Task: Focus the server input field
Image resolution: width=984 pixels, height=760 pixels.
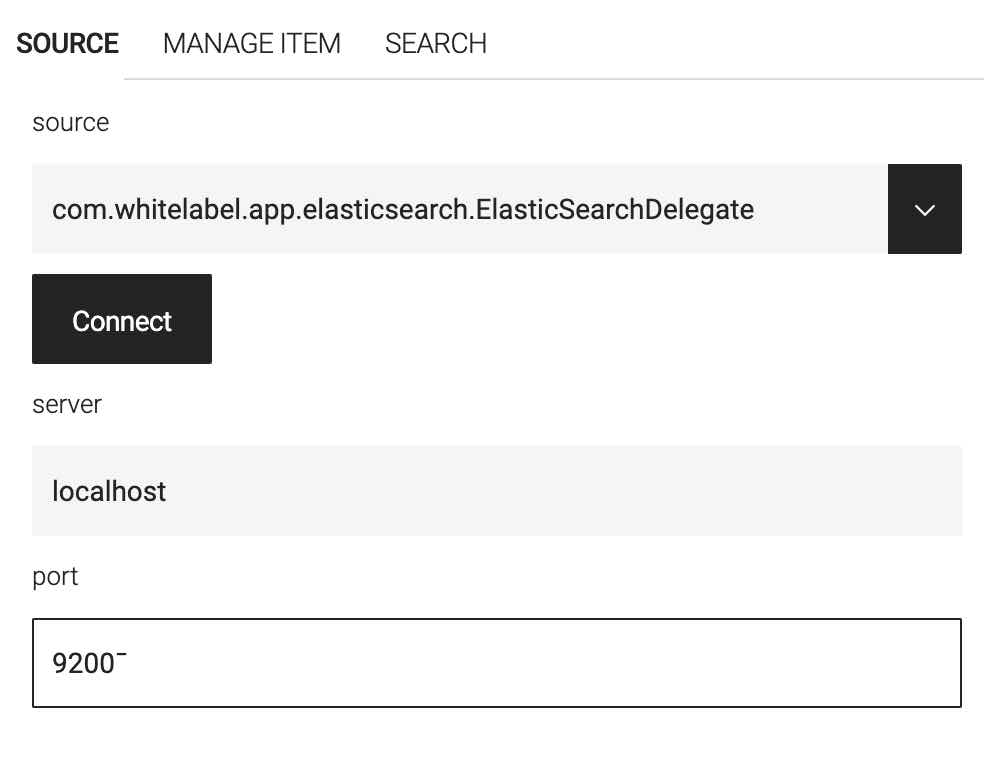Action: coord(496,491)
